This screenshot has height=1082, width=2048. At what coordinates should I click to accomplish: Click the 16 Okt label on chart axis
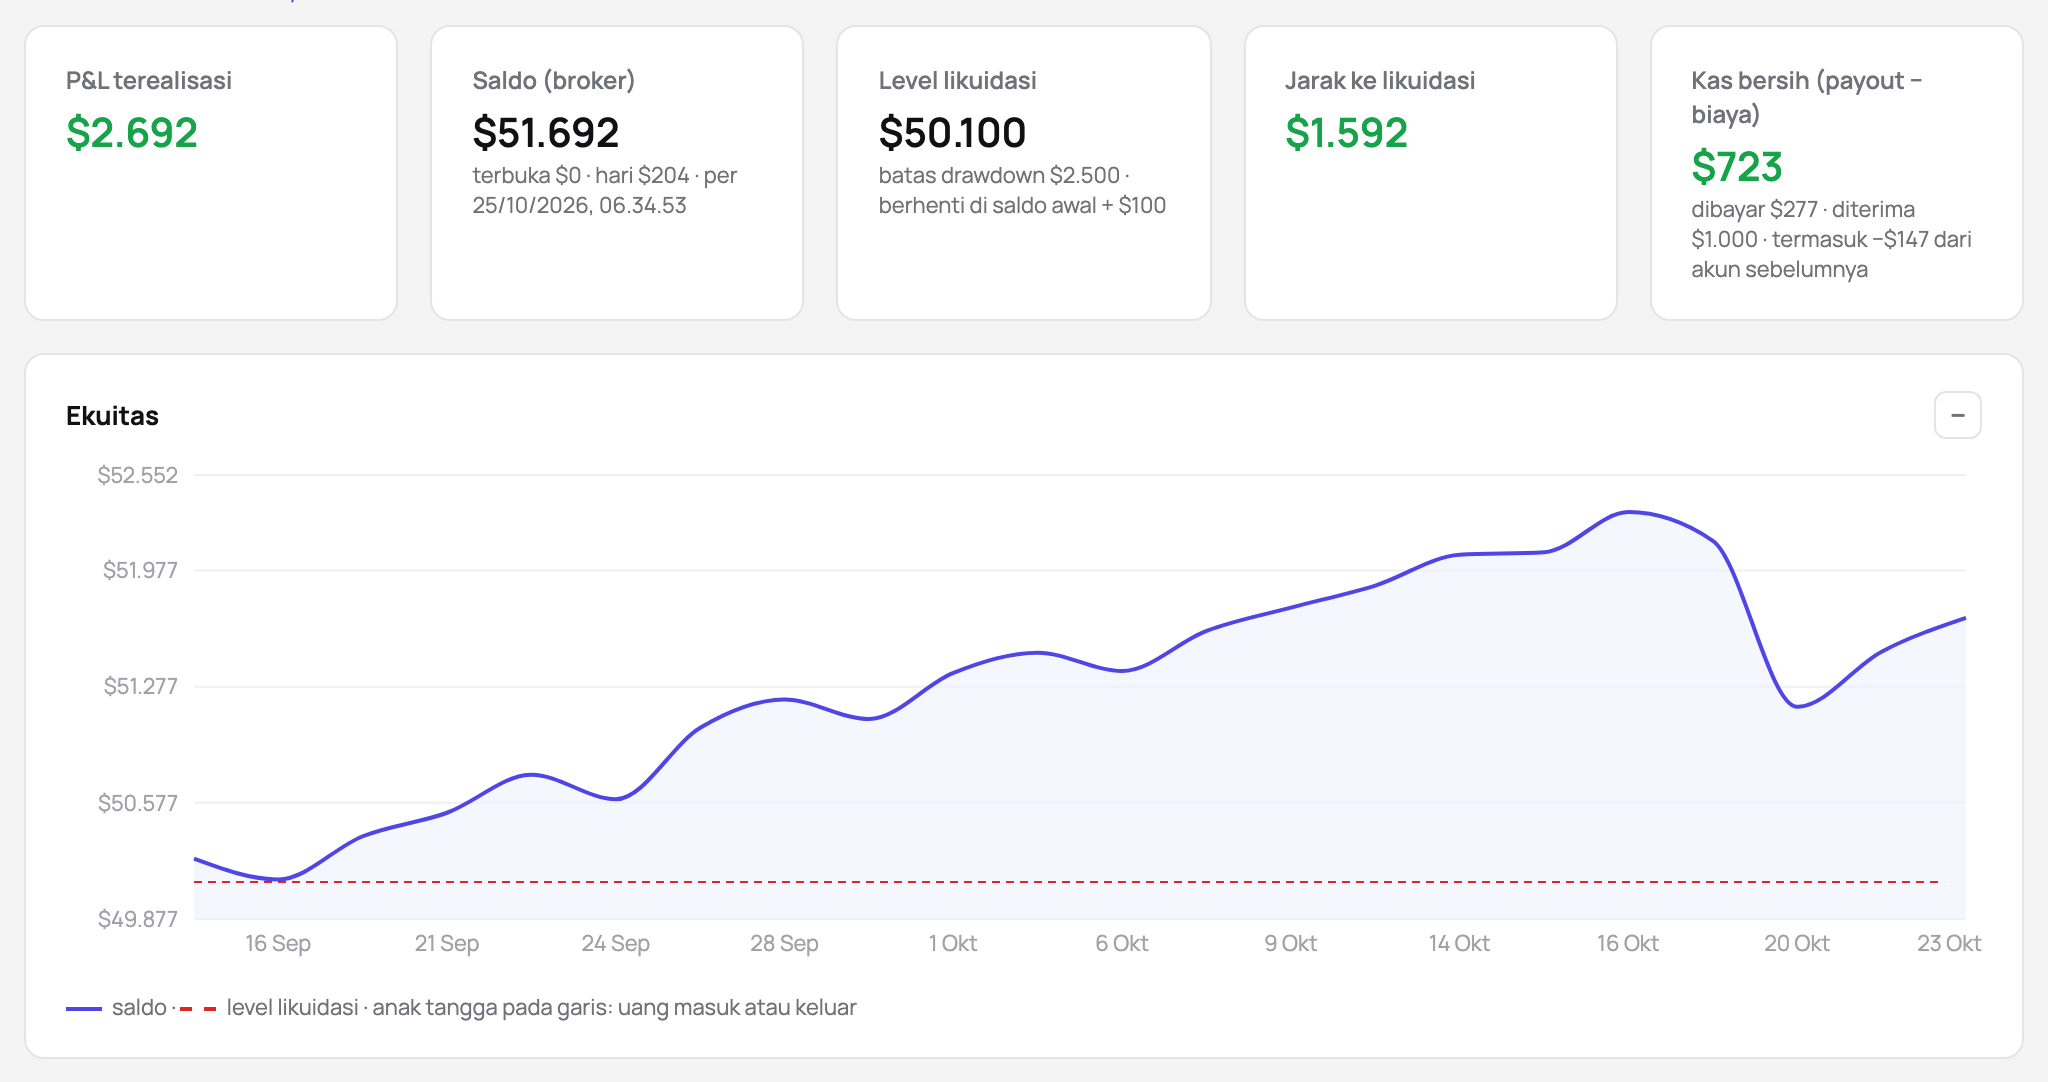[1627, 943]
